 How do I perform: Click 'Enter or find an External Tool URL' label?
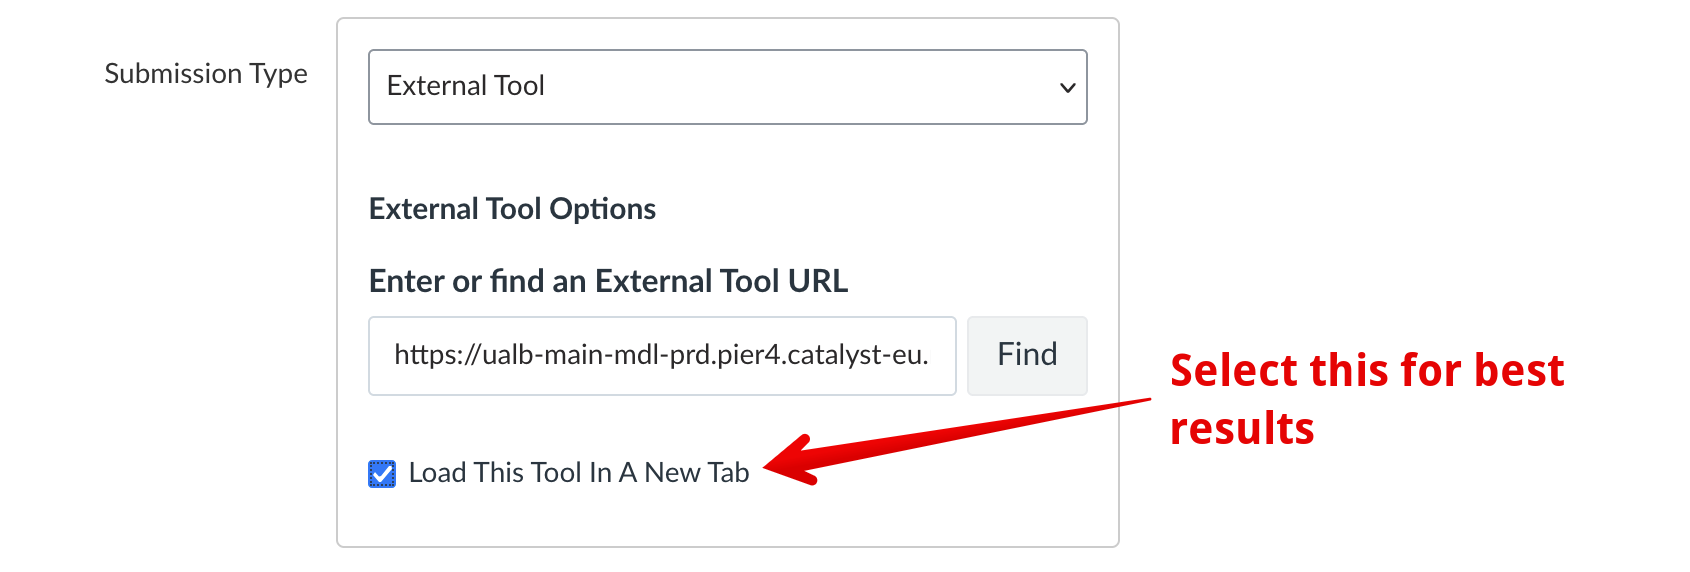click(x=608, y=281)
